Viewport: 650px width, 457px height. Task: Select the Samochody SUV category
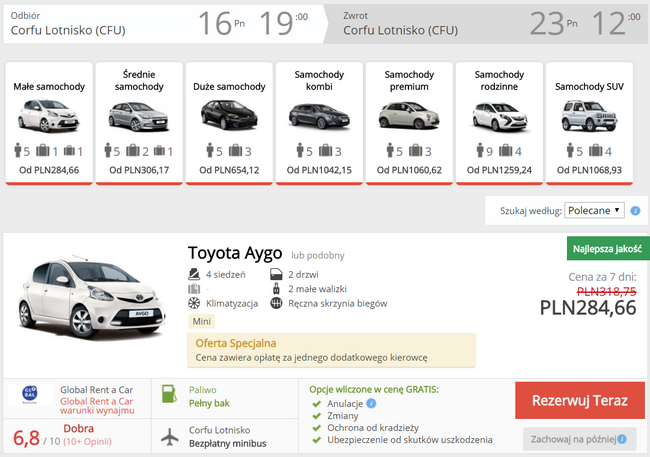(x=589, y=123)
